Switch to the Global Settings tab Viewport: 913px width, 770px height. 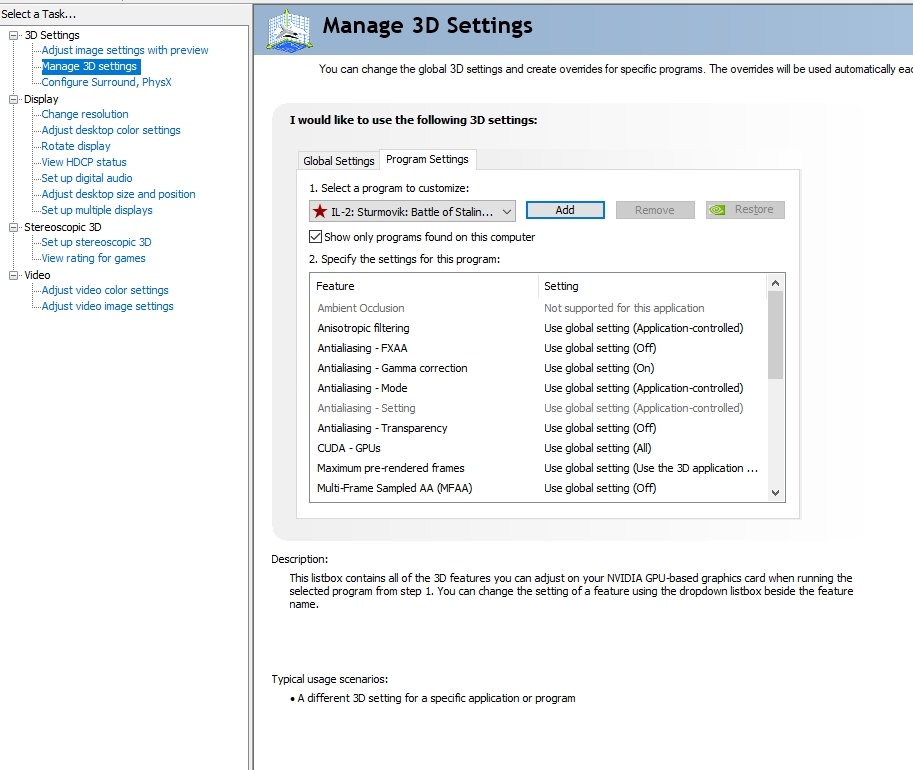point(338,161)
